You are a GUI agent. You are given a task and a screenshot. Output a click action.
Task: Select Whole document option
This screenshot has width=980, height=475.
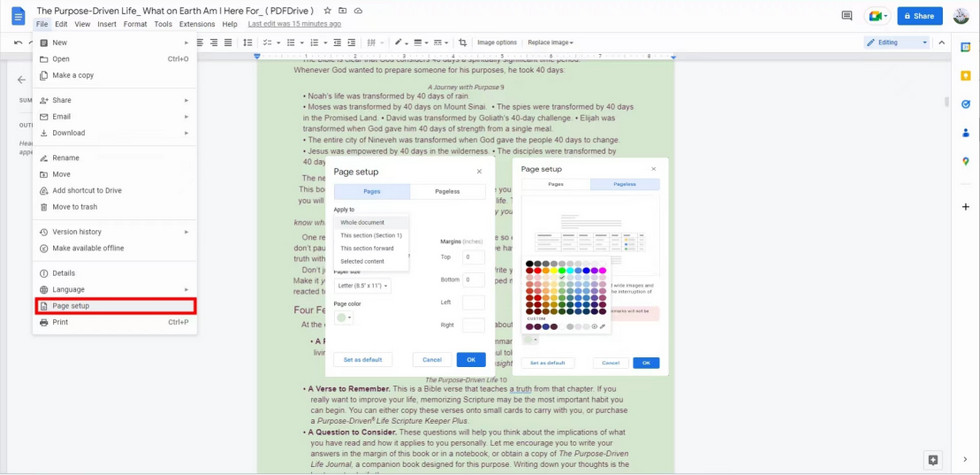pos(371,222)
